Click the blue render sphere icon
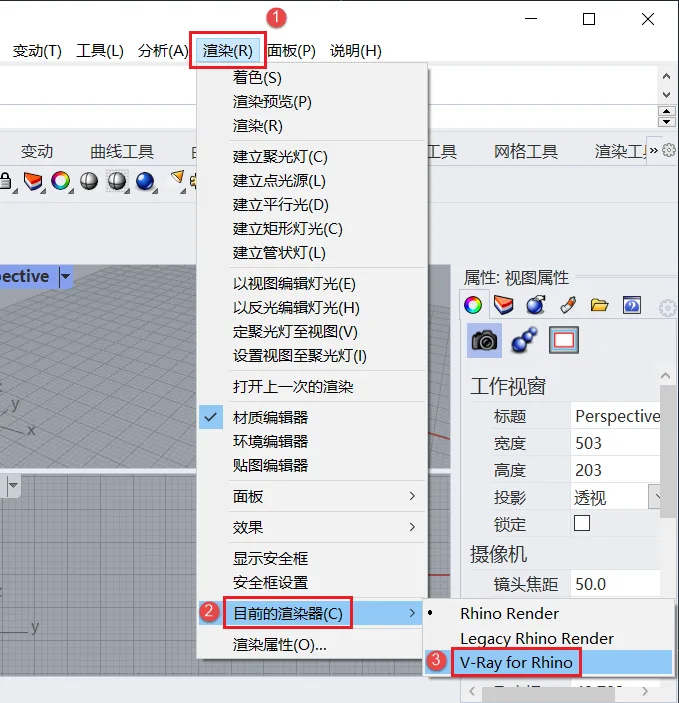The height and width of the screenshot is (703, 679). click(144, 181)
